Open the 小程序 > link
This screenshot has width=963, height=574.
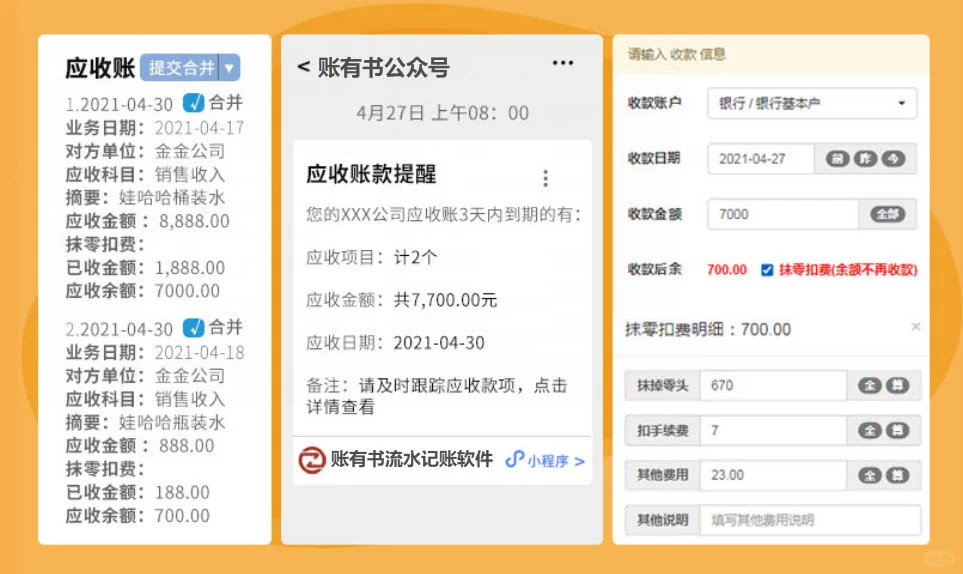tap(545, 460)
